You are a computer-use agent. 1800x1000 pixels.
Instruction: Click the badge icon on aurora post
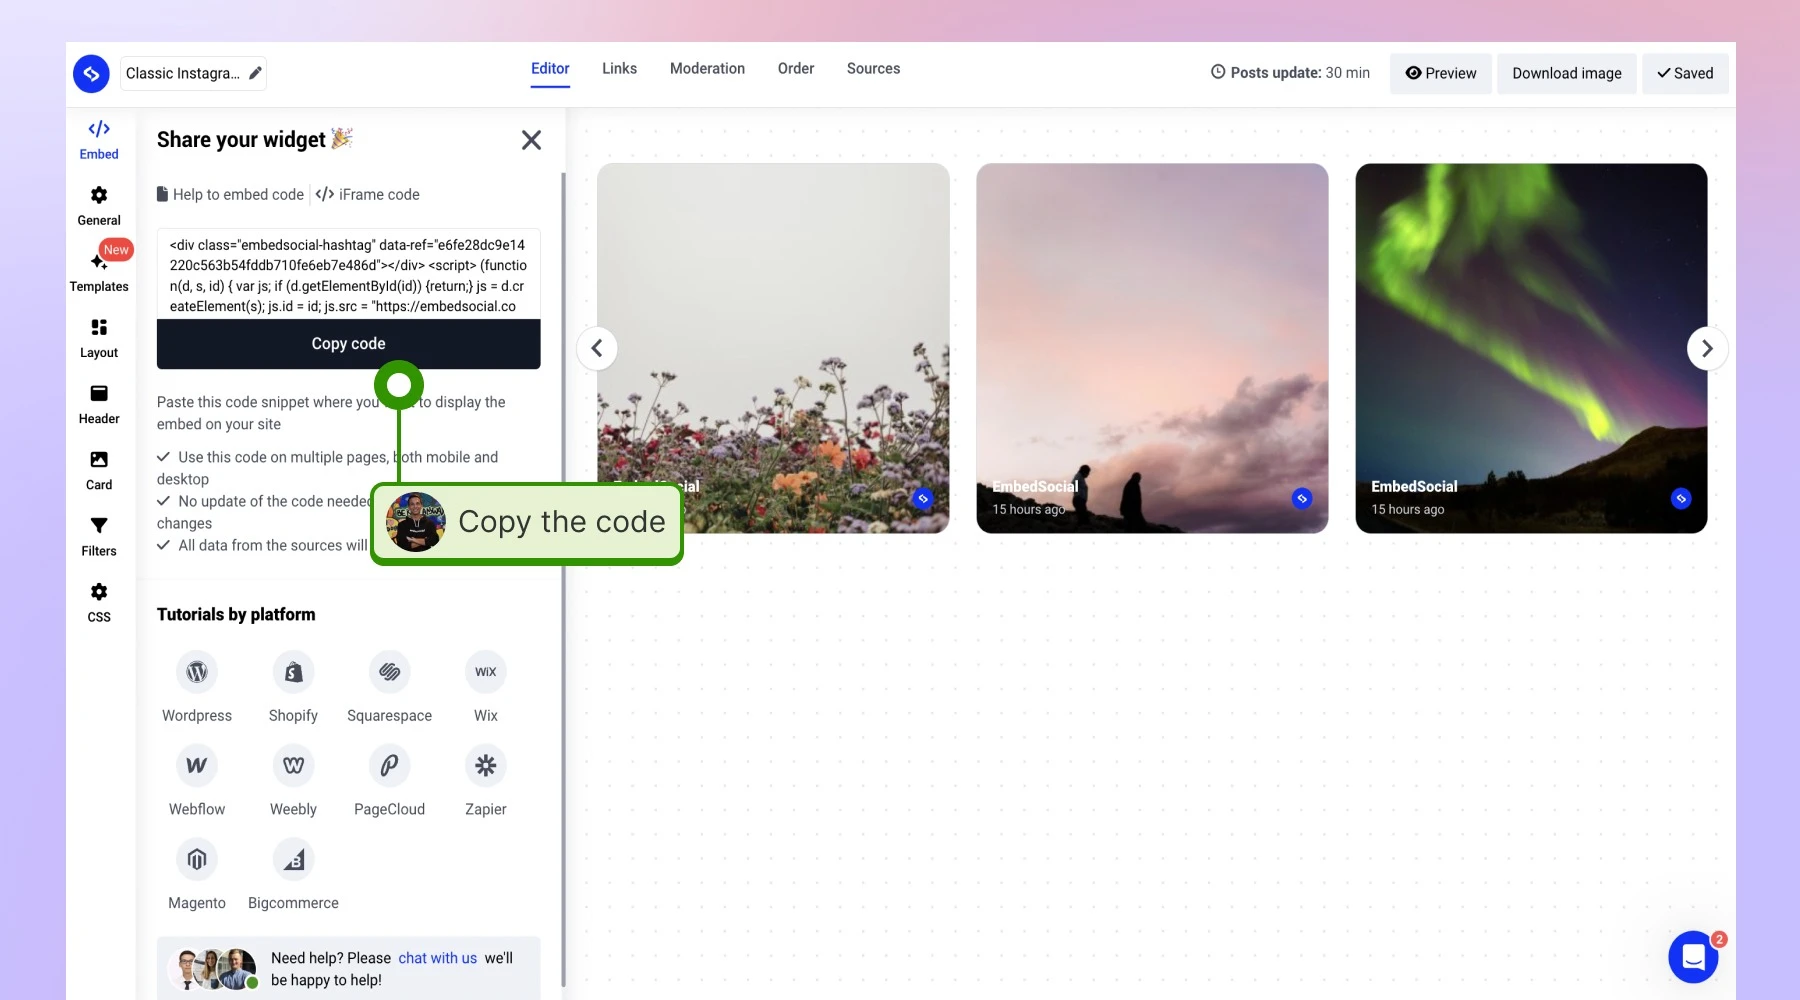point(1681,498)
